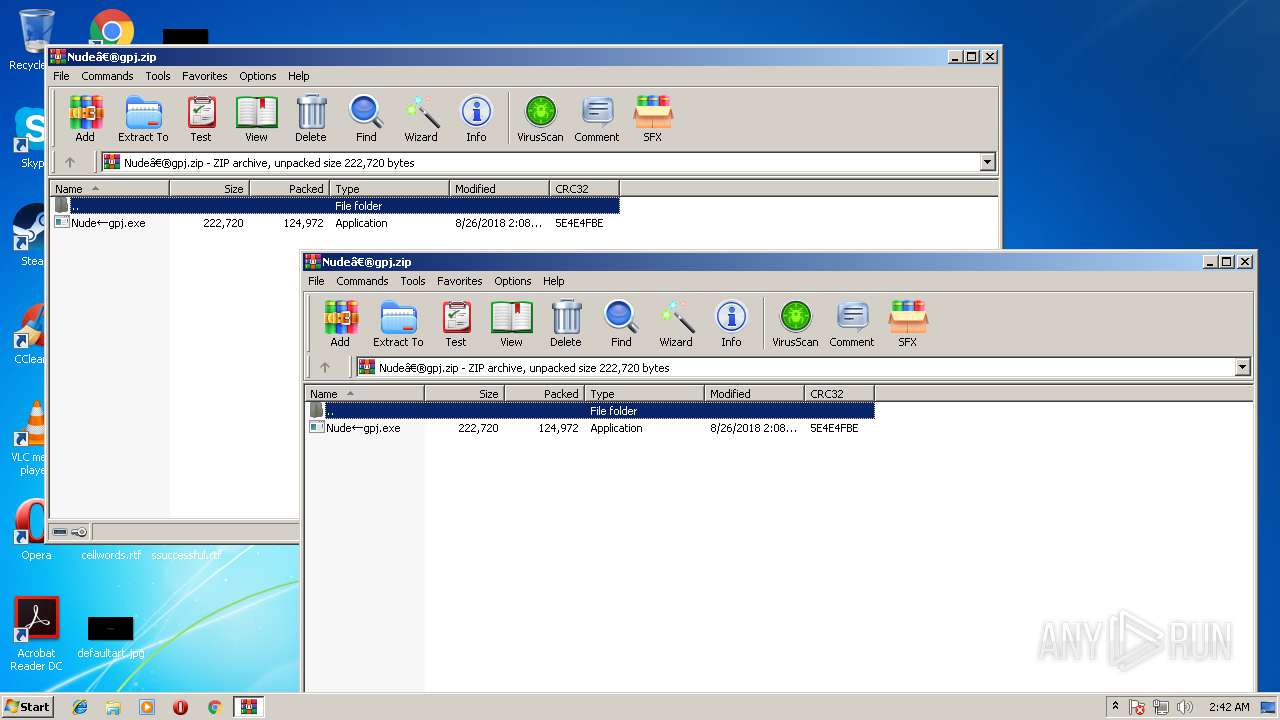Viewport: 1280px width, 720px height.
Task: Click Test icon in back WinRAR window
Action: (201, 118)
